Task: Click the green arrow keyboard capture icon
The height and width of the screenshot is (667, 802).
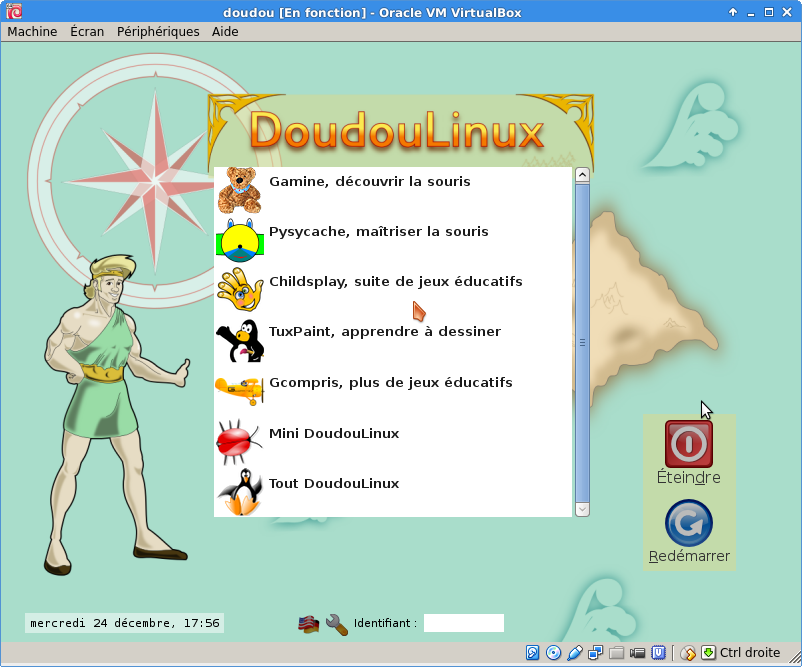Action: 708,653
